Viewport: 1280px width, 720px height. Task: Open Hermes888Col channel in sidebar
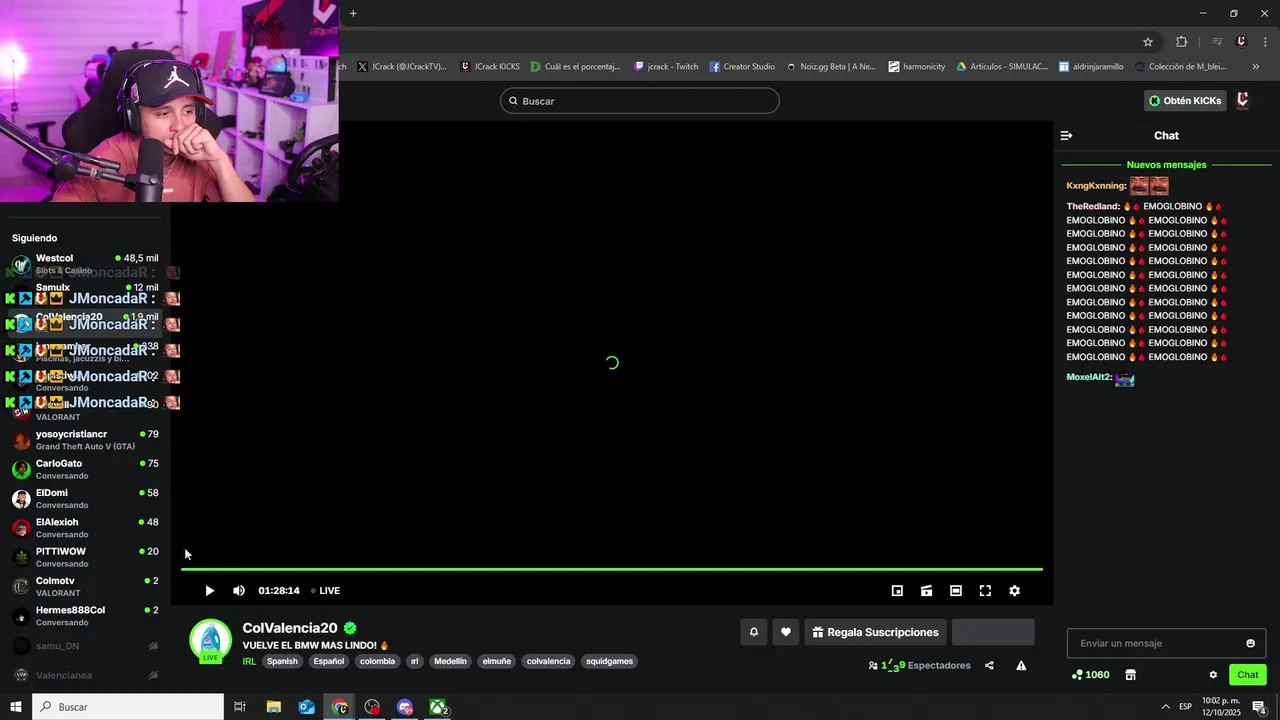(x=85, y=615)
